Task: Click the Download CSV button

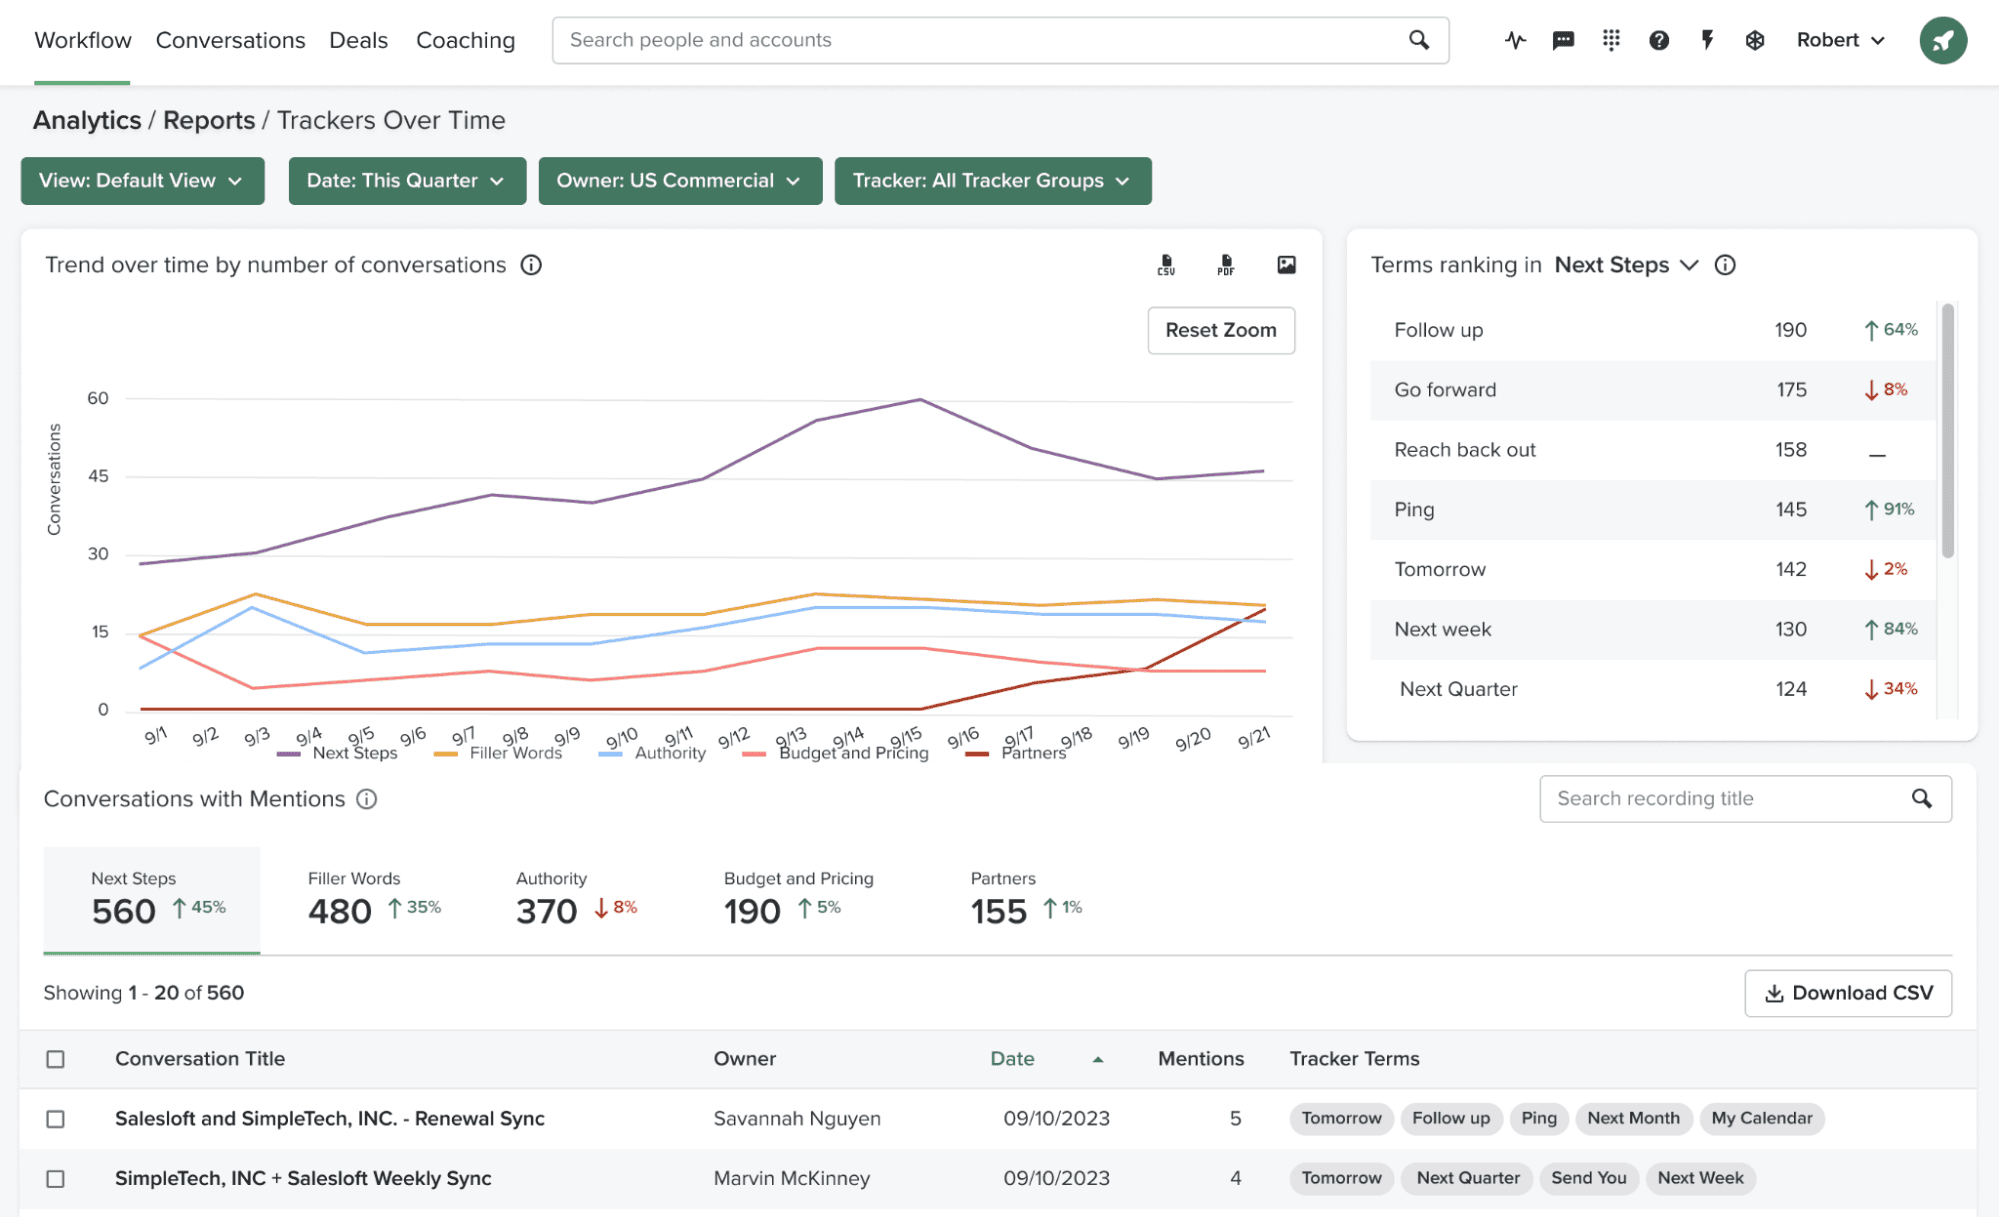Action: coord(1848,993)
